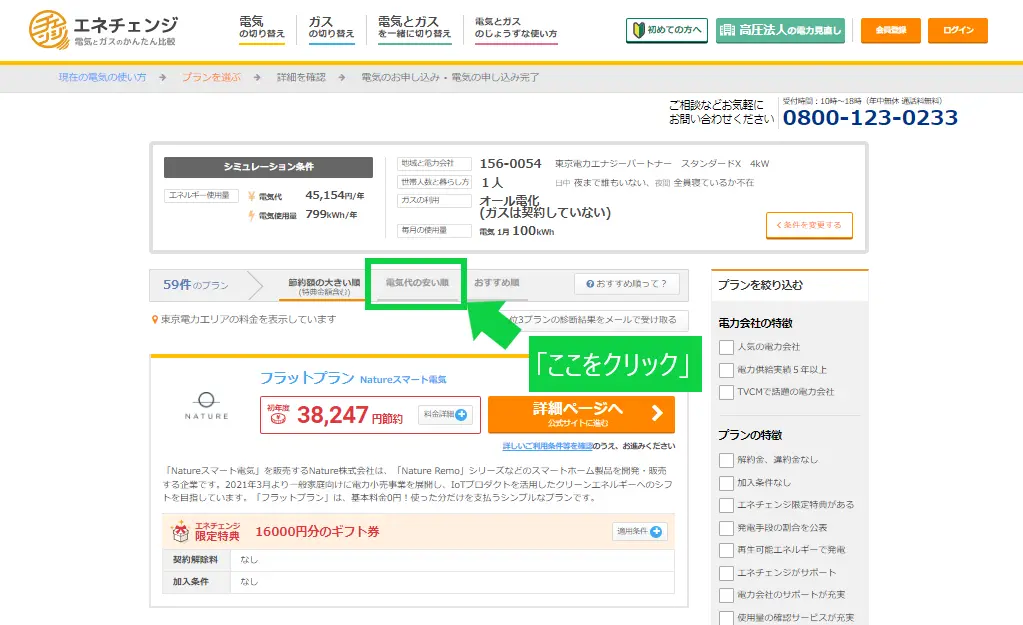Click the 38,247 円節約 amount

point(350,415)
